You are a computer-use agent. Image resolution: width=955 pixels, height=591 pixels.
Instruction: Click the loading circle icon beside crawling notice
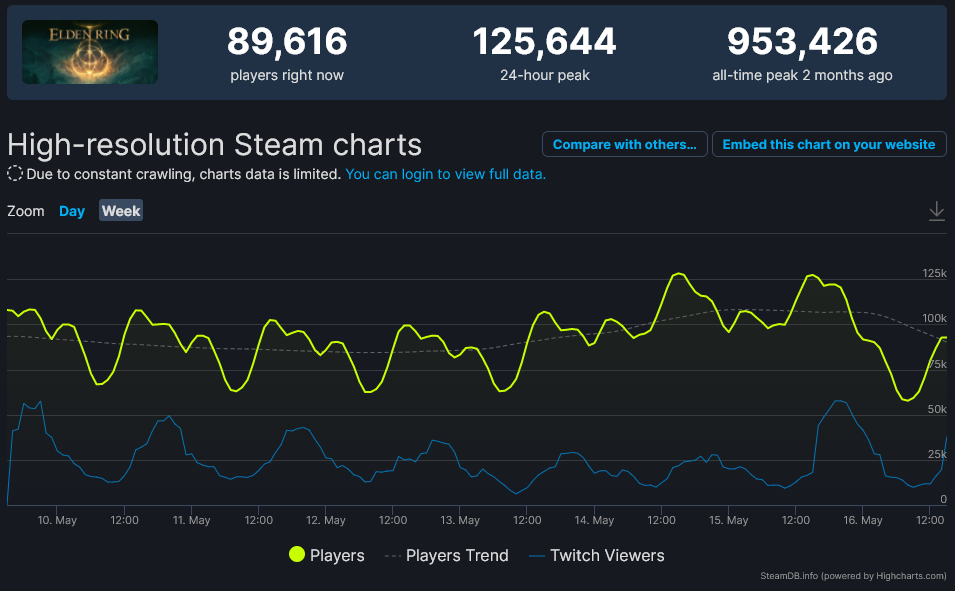15,174
